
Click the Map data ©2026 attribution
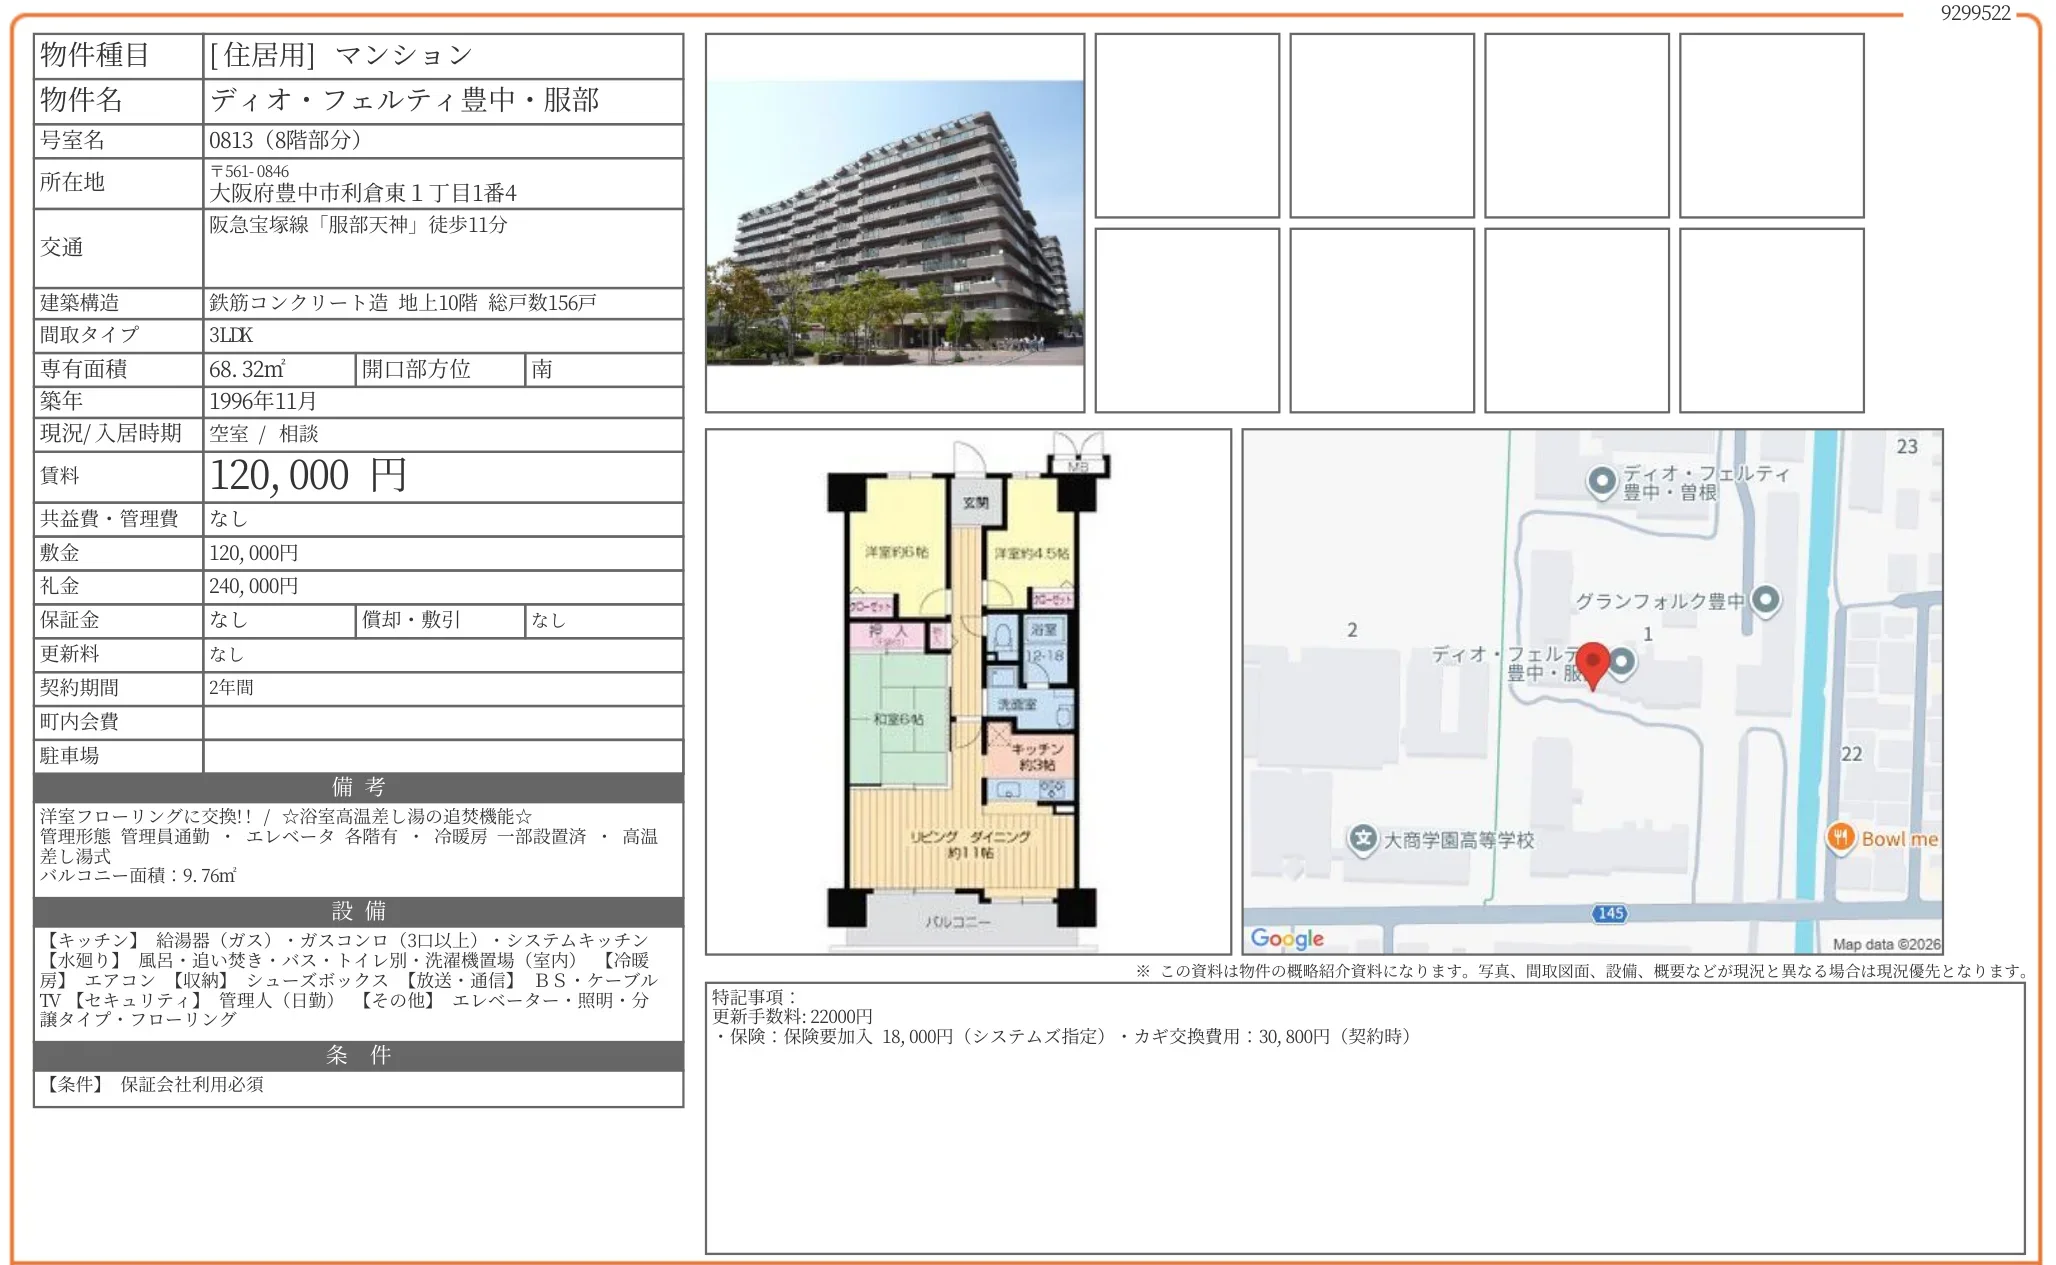tap(1886, 944)
